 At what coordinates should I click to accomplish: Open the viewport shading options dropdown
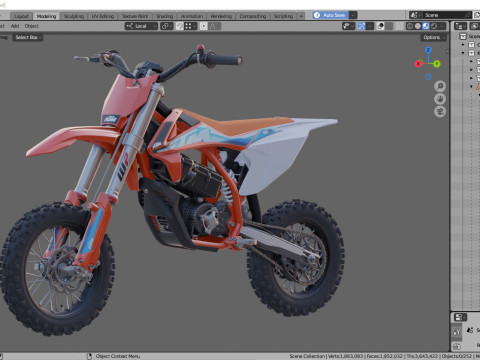(442, 26)
